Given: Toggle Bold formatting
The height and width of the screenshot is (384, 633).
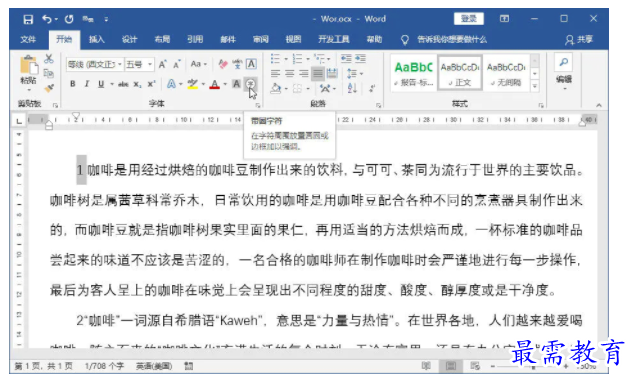Looking at the screenshot, I should (x=73, y=84).
